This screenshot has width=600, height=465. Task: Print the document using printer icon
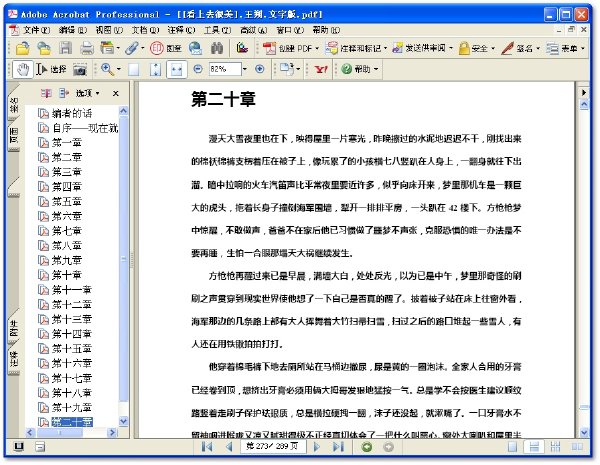[x=87, y=48]
